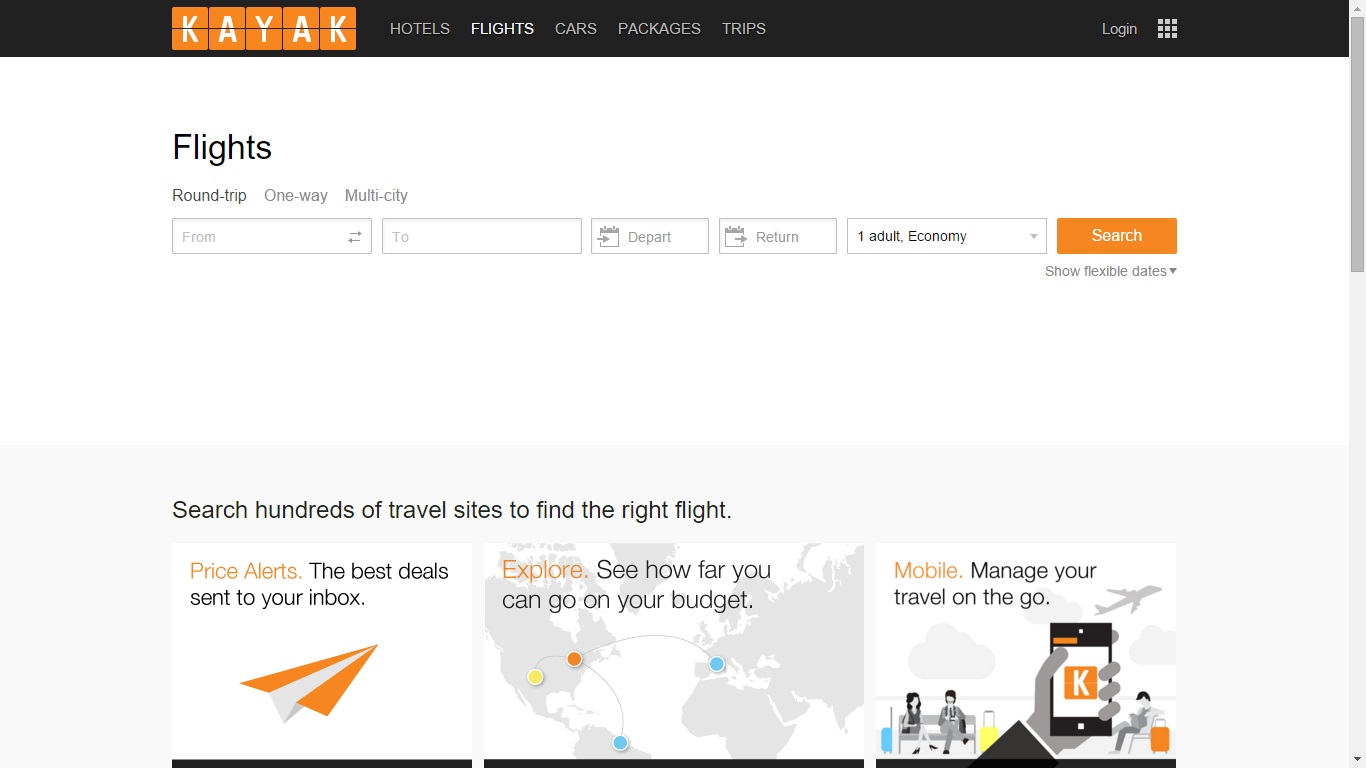The width and height of the screenshot is (1366, 768).
Task: Select Round-trip flight type
Action: tap(209, 195)
